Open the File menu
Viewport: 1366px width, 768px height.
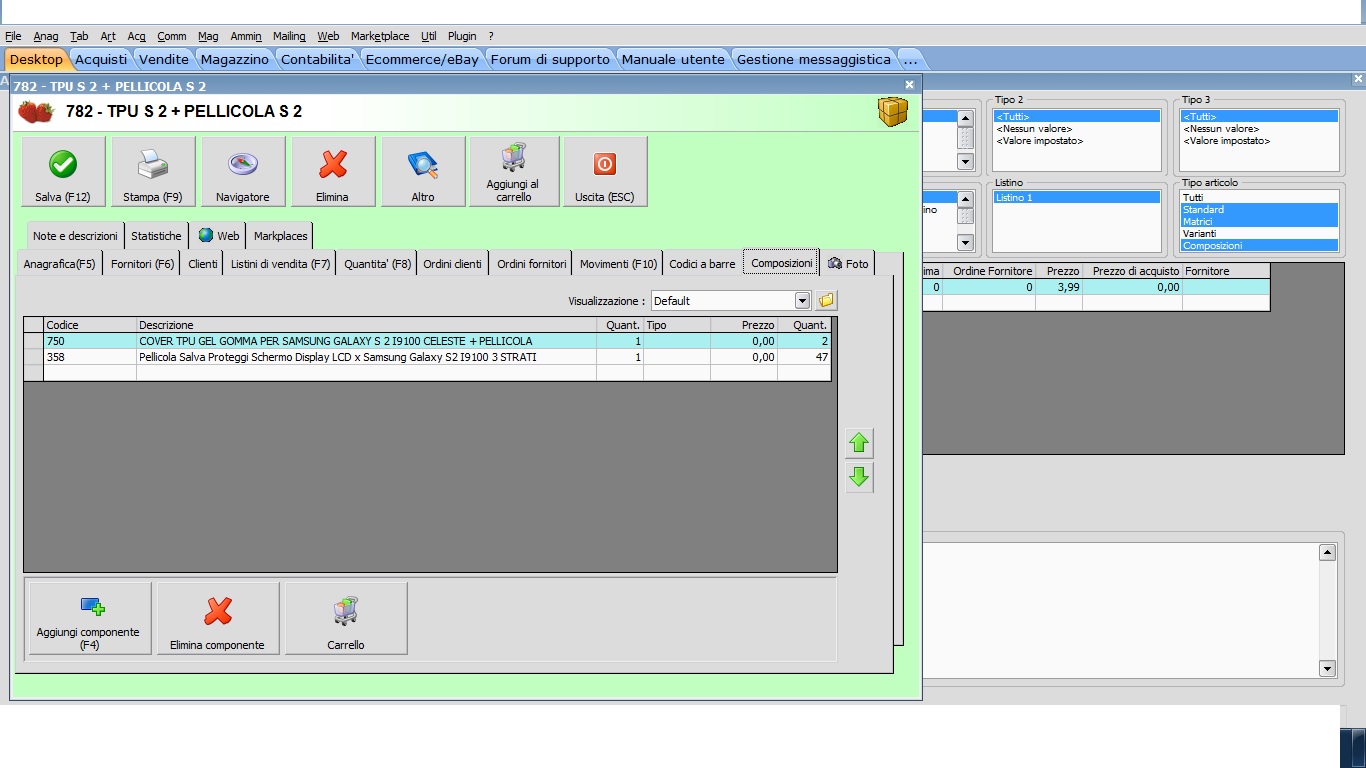(x=13, y=36)
